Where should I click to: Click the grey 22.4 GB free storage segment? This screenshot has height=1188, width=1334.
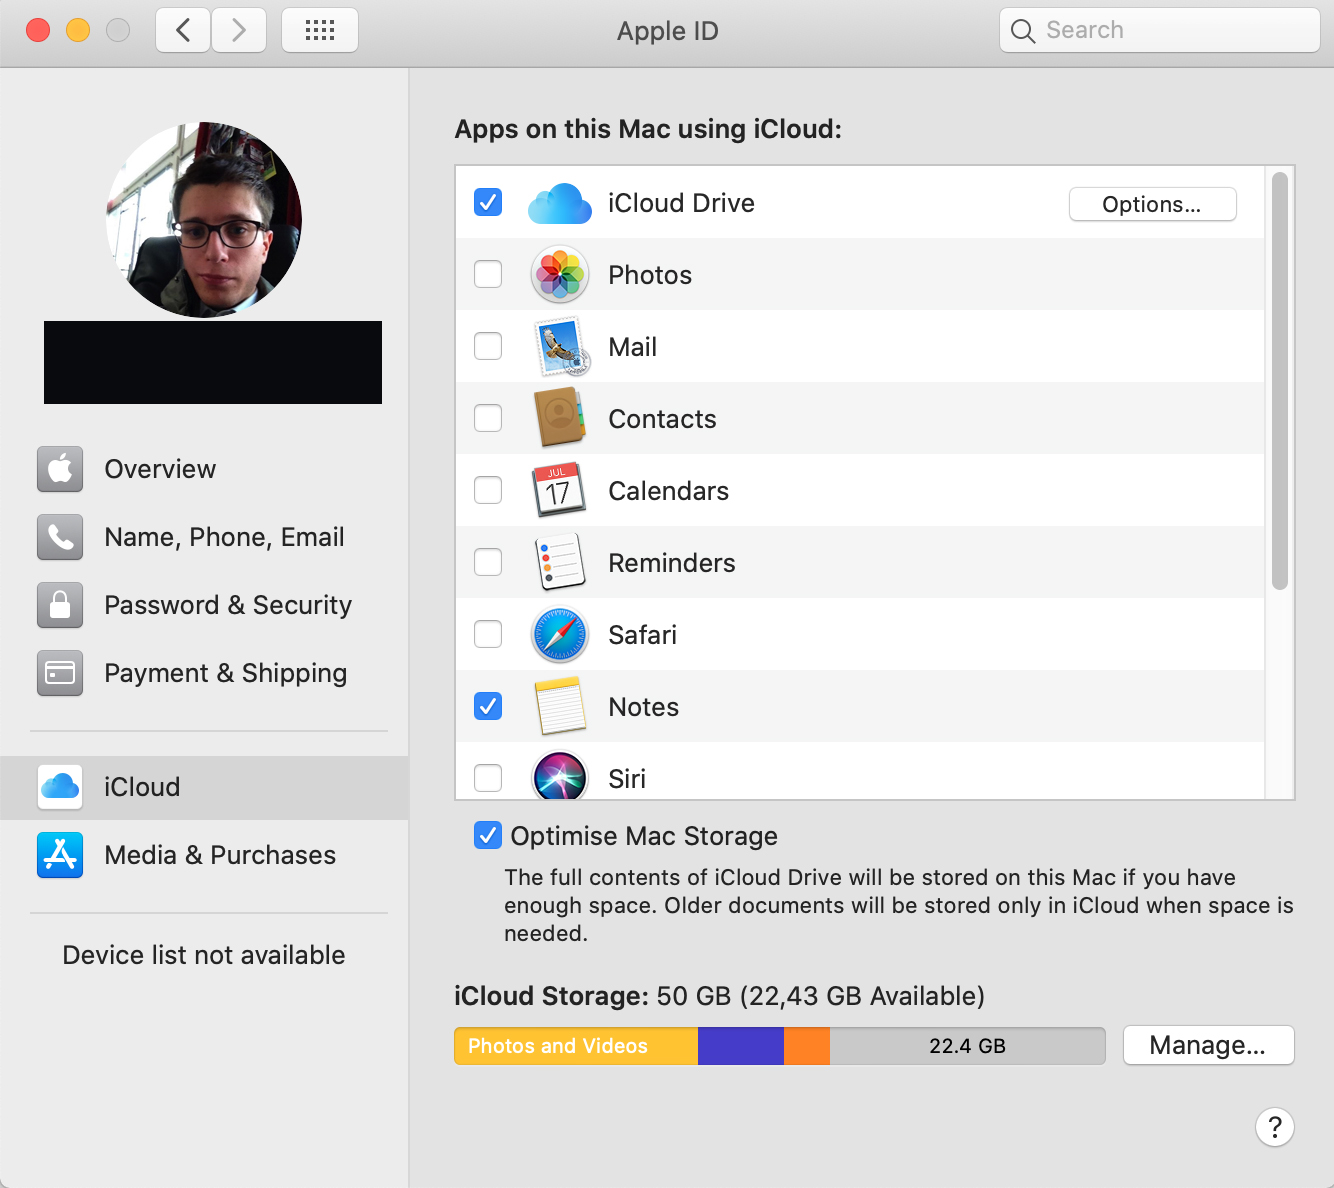click(967, 1046)
